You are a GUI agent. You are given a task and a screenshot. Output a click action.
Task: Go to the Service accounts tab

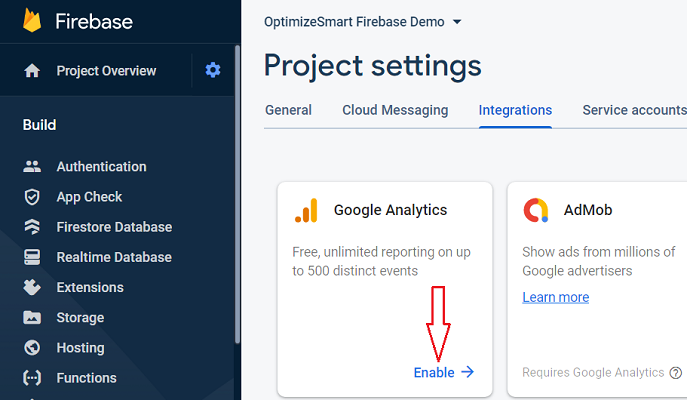pyautogui.click(x=634, y=110)
